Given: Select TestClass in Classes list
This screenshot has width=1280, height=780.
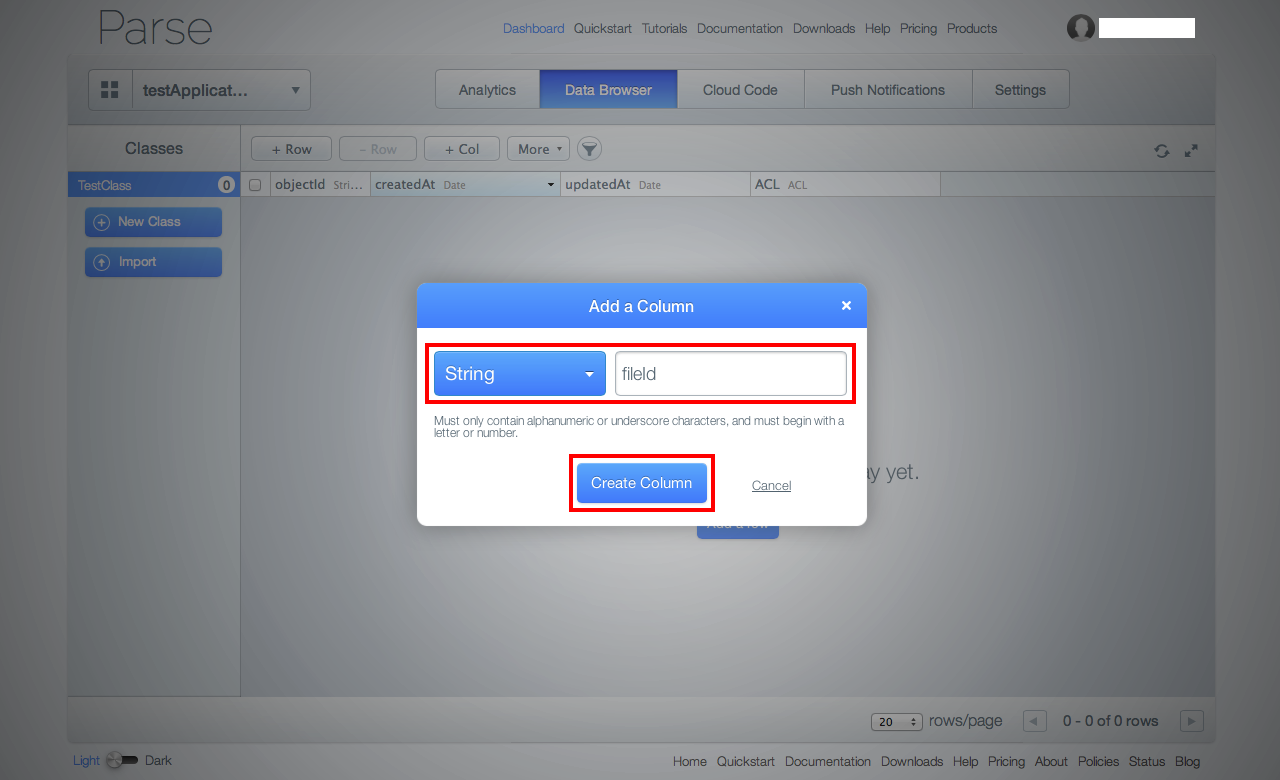Looking at the screenshot, I should pyautogui.click(x=154, y=185).
